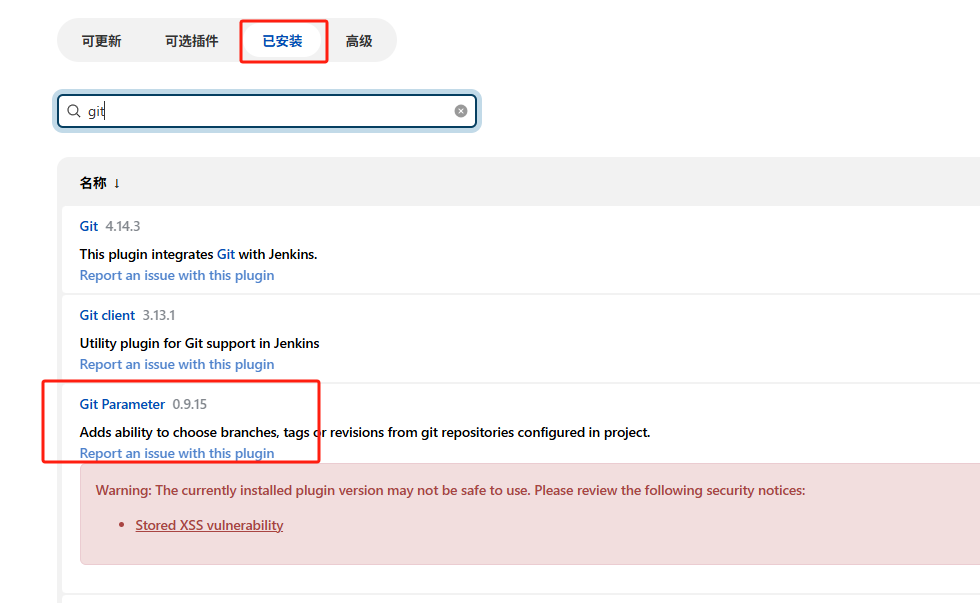Follow the Git link in plugin description
The height and width of the screenshot is (603, 980).
[x=226, y=254]
